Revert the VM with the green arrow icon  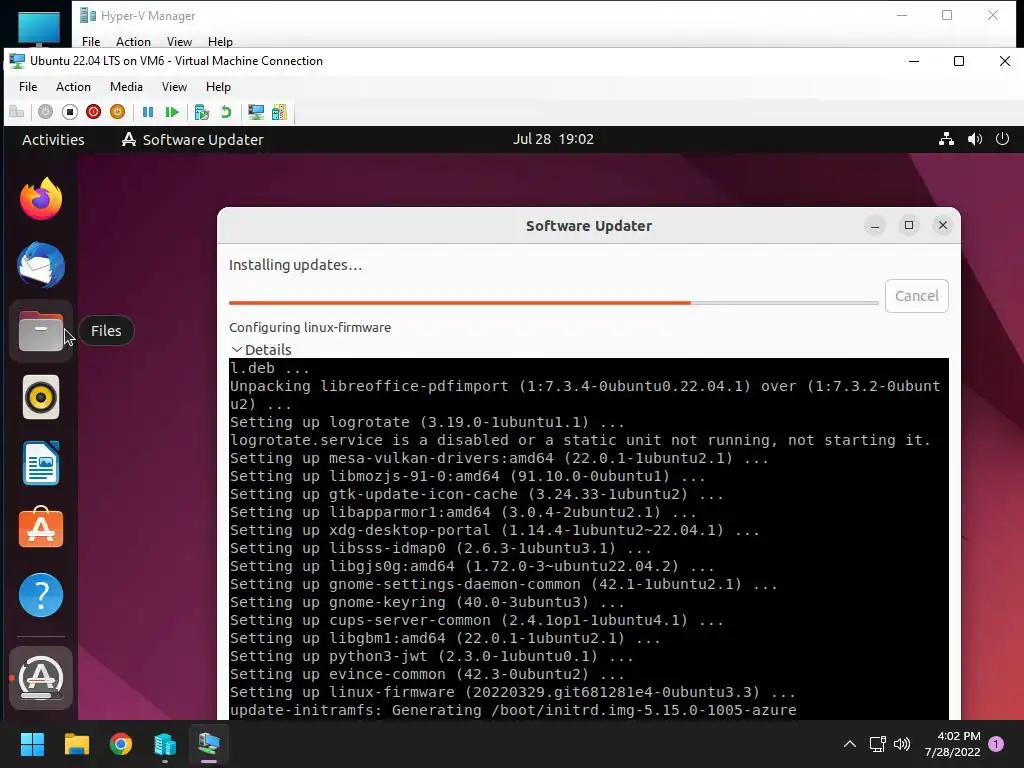[x=226, y=112]
